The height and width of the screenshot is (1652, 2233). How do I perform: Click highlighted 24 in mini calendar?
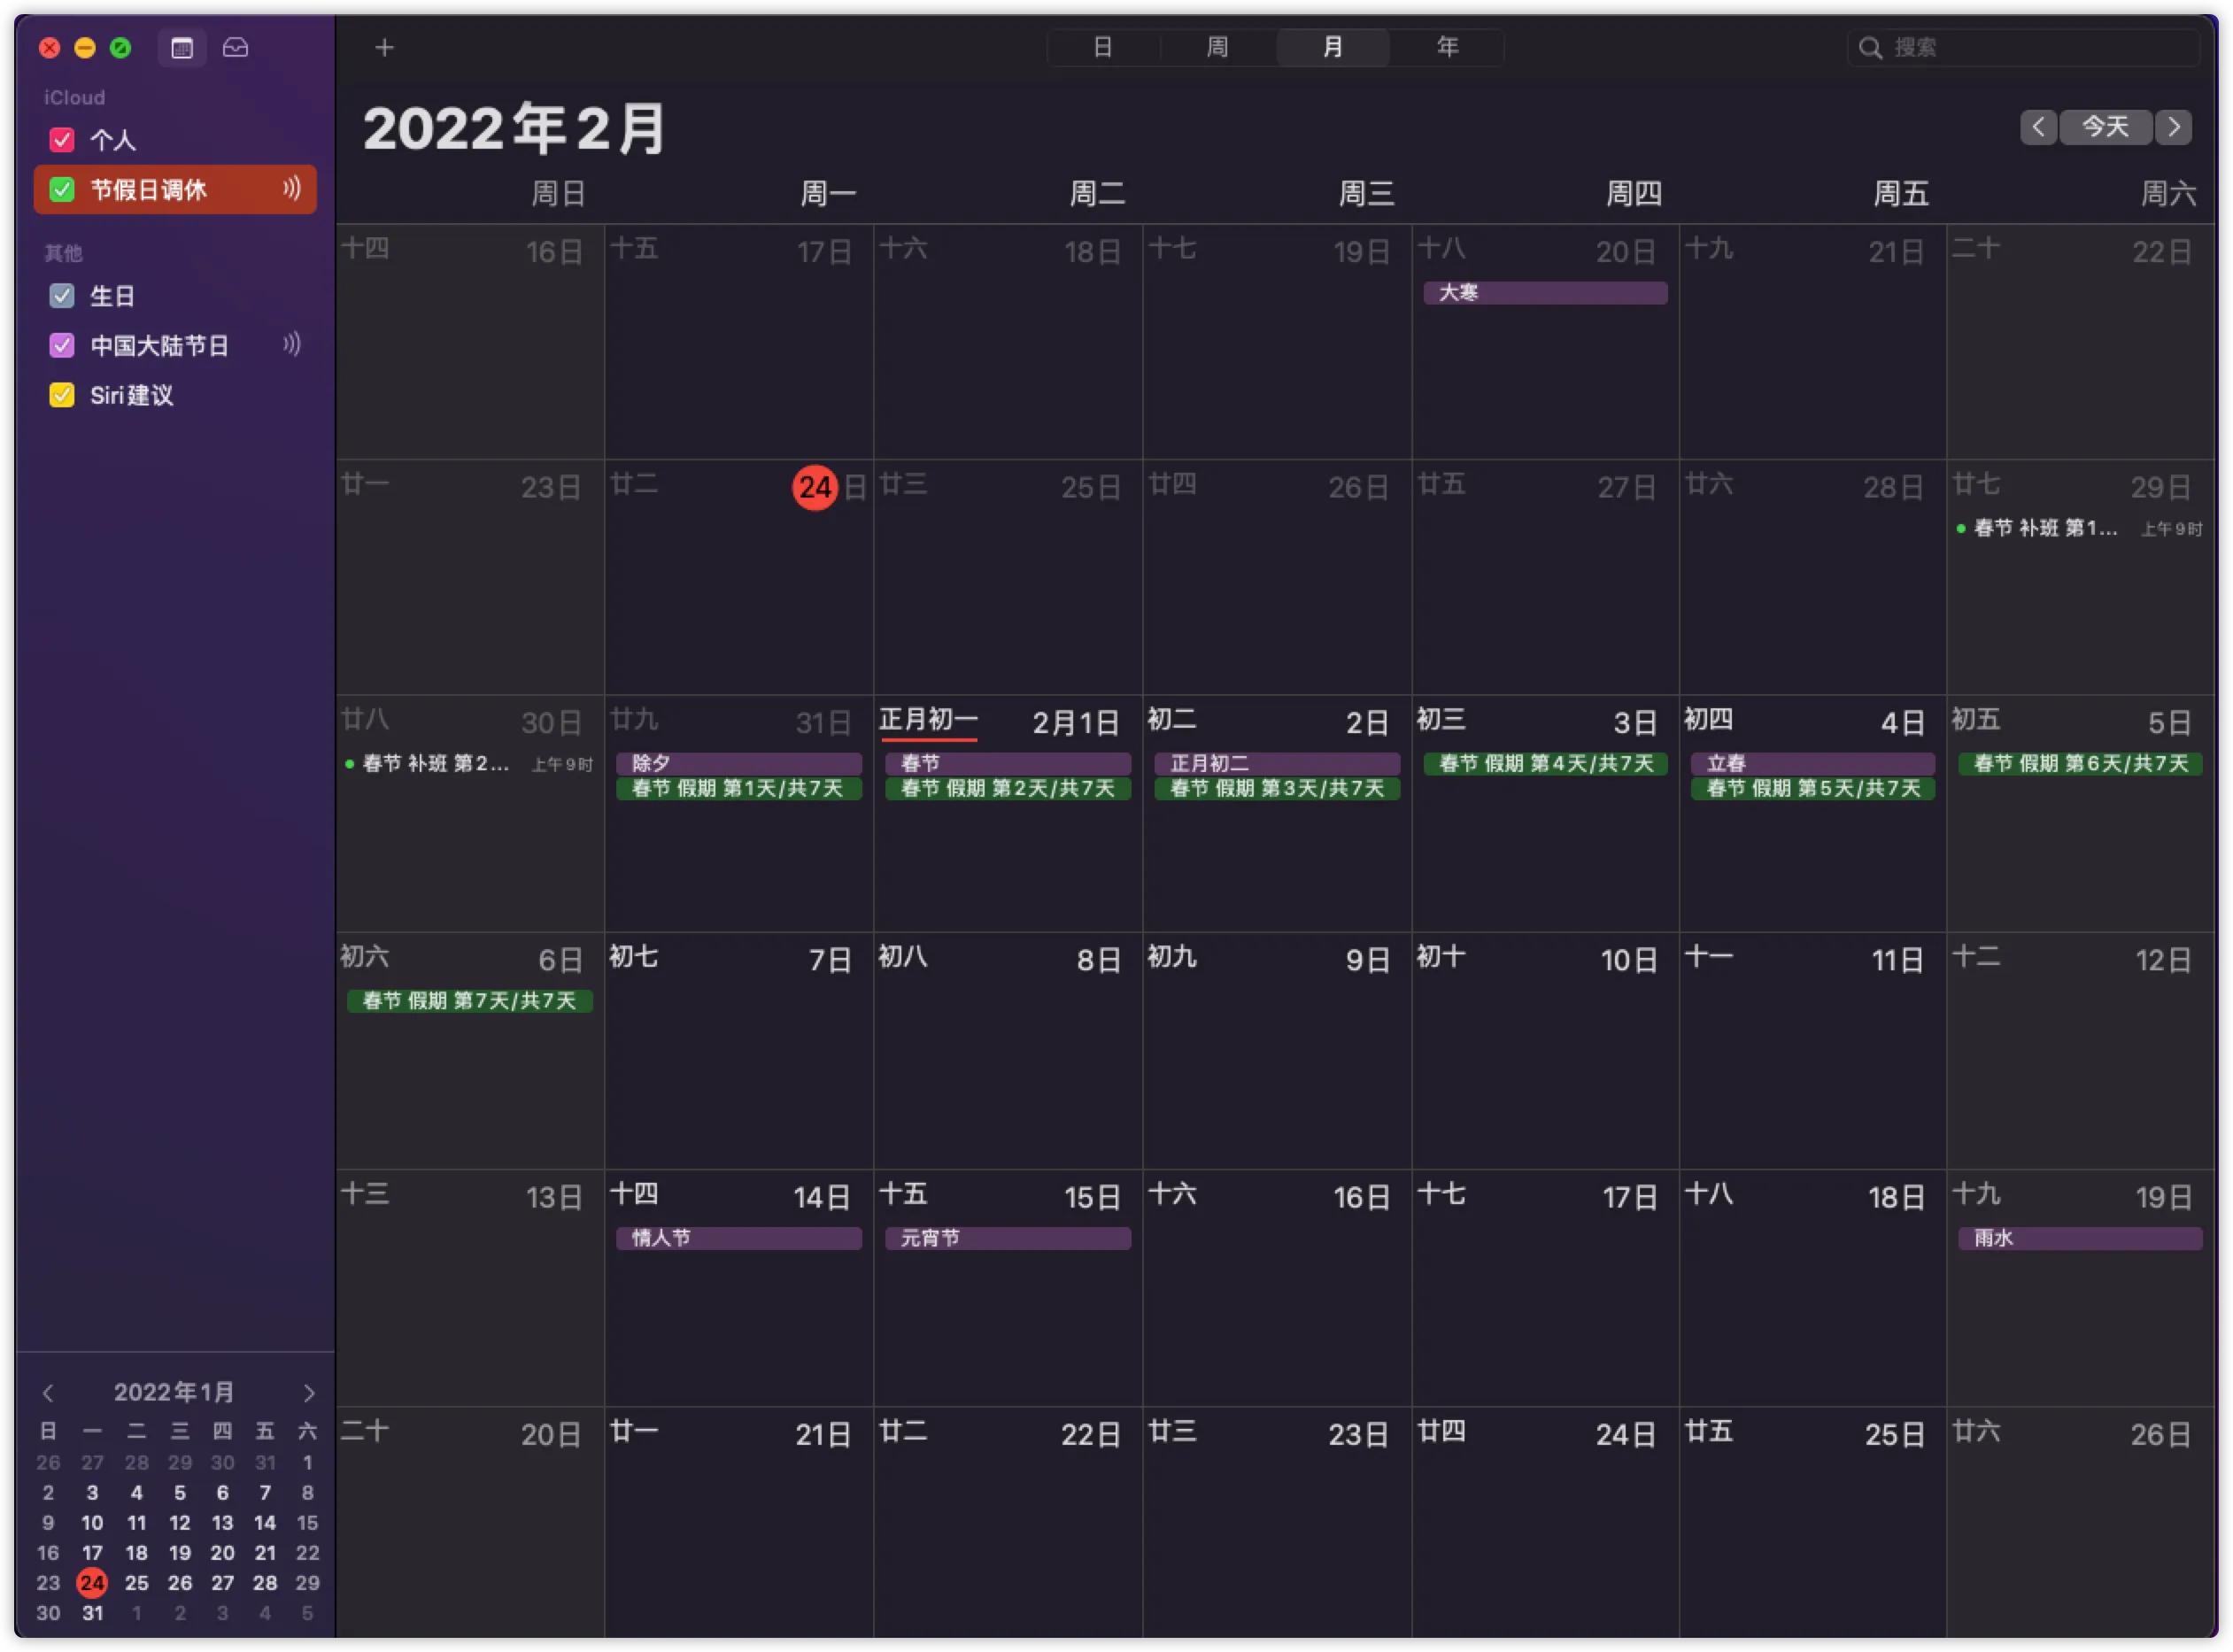click(x=92, y=1583)
